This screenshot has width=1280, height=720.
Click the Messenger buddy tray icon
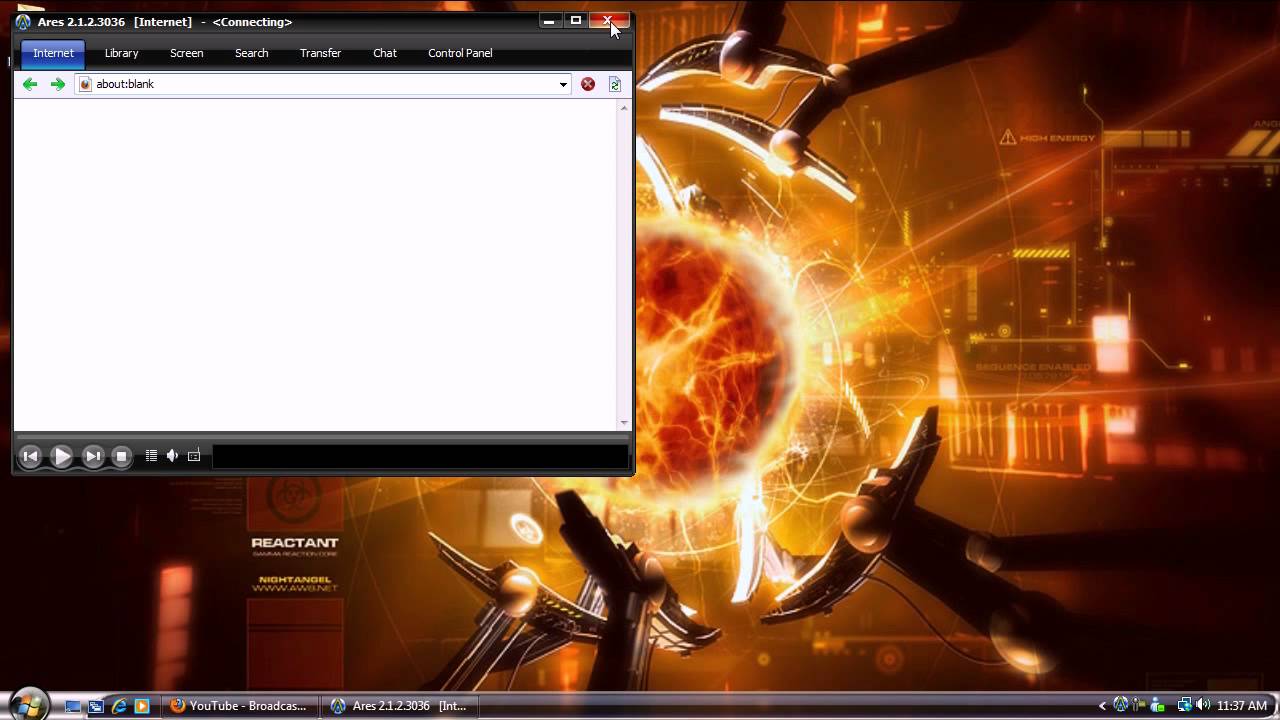(1158, 706)
